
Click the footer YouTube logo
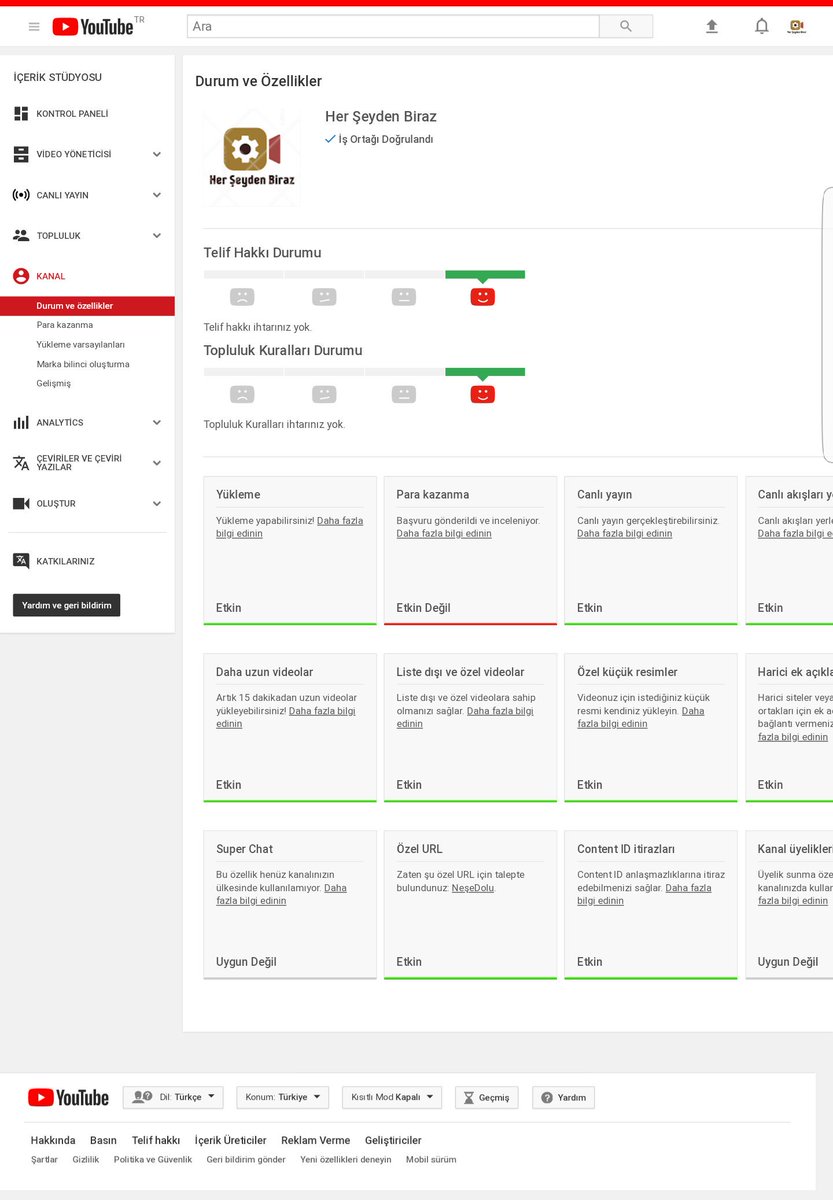click(68, 1097)
